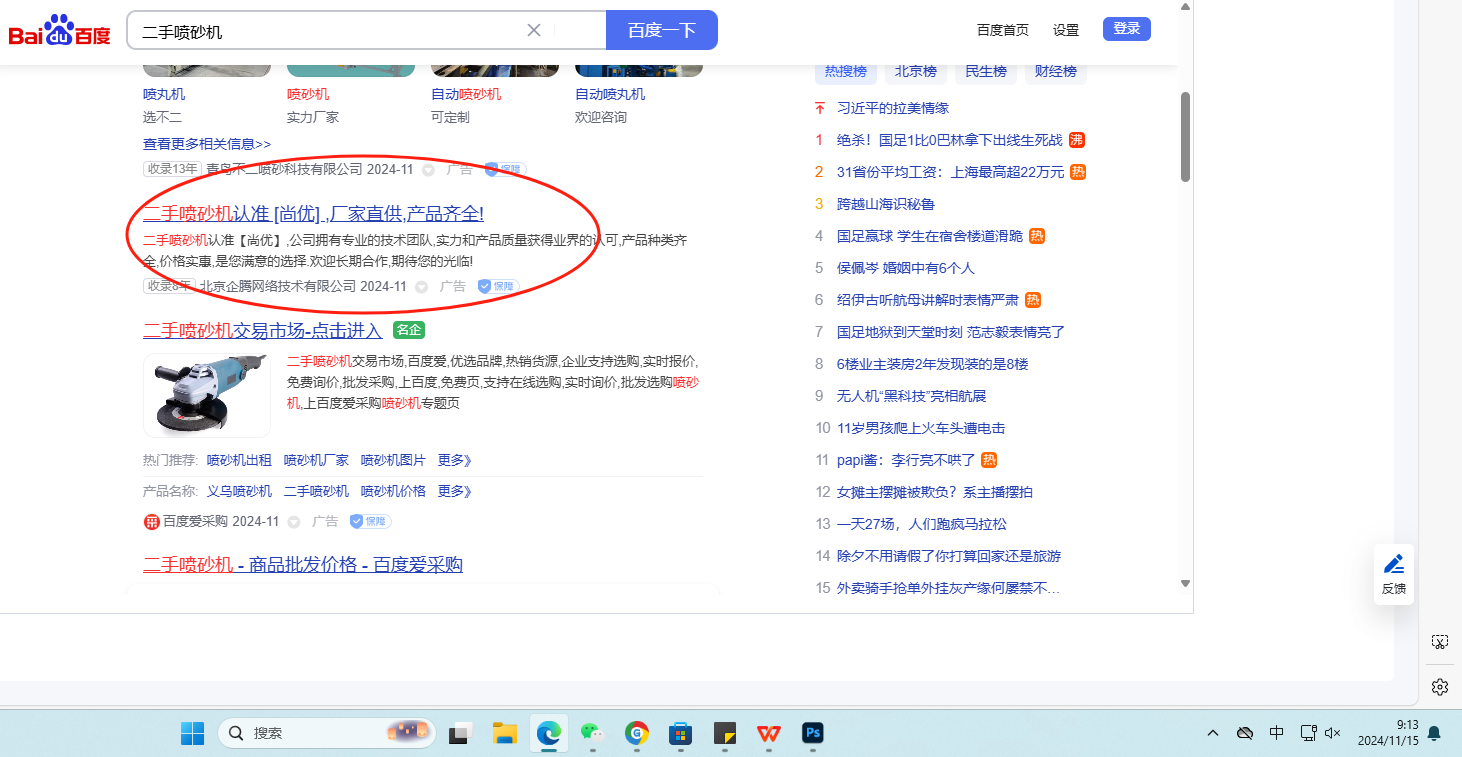Expand 更多》 in the 热门推荐 row
1462x757 pixels.
454,460
